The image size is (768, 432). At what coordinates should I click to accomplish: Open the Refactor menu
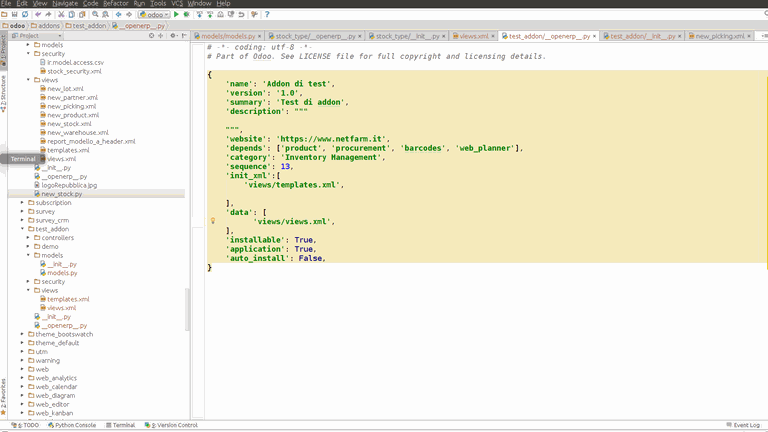pyautogui.click(x=116, y=3)
